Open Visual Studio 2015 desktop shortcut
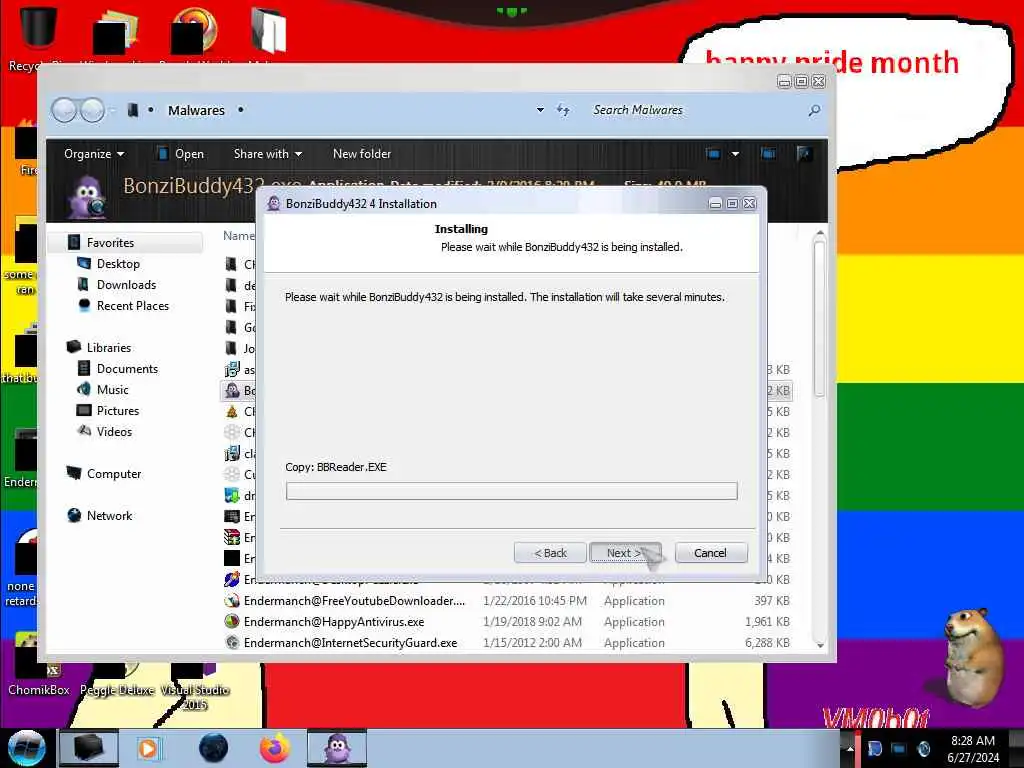Screen dimensions: 1024x768 [195, 687]
